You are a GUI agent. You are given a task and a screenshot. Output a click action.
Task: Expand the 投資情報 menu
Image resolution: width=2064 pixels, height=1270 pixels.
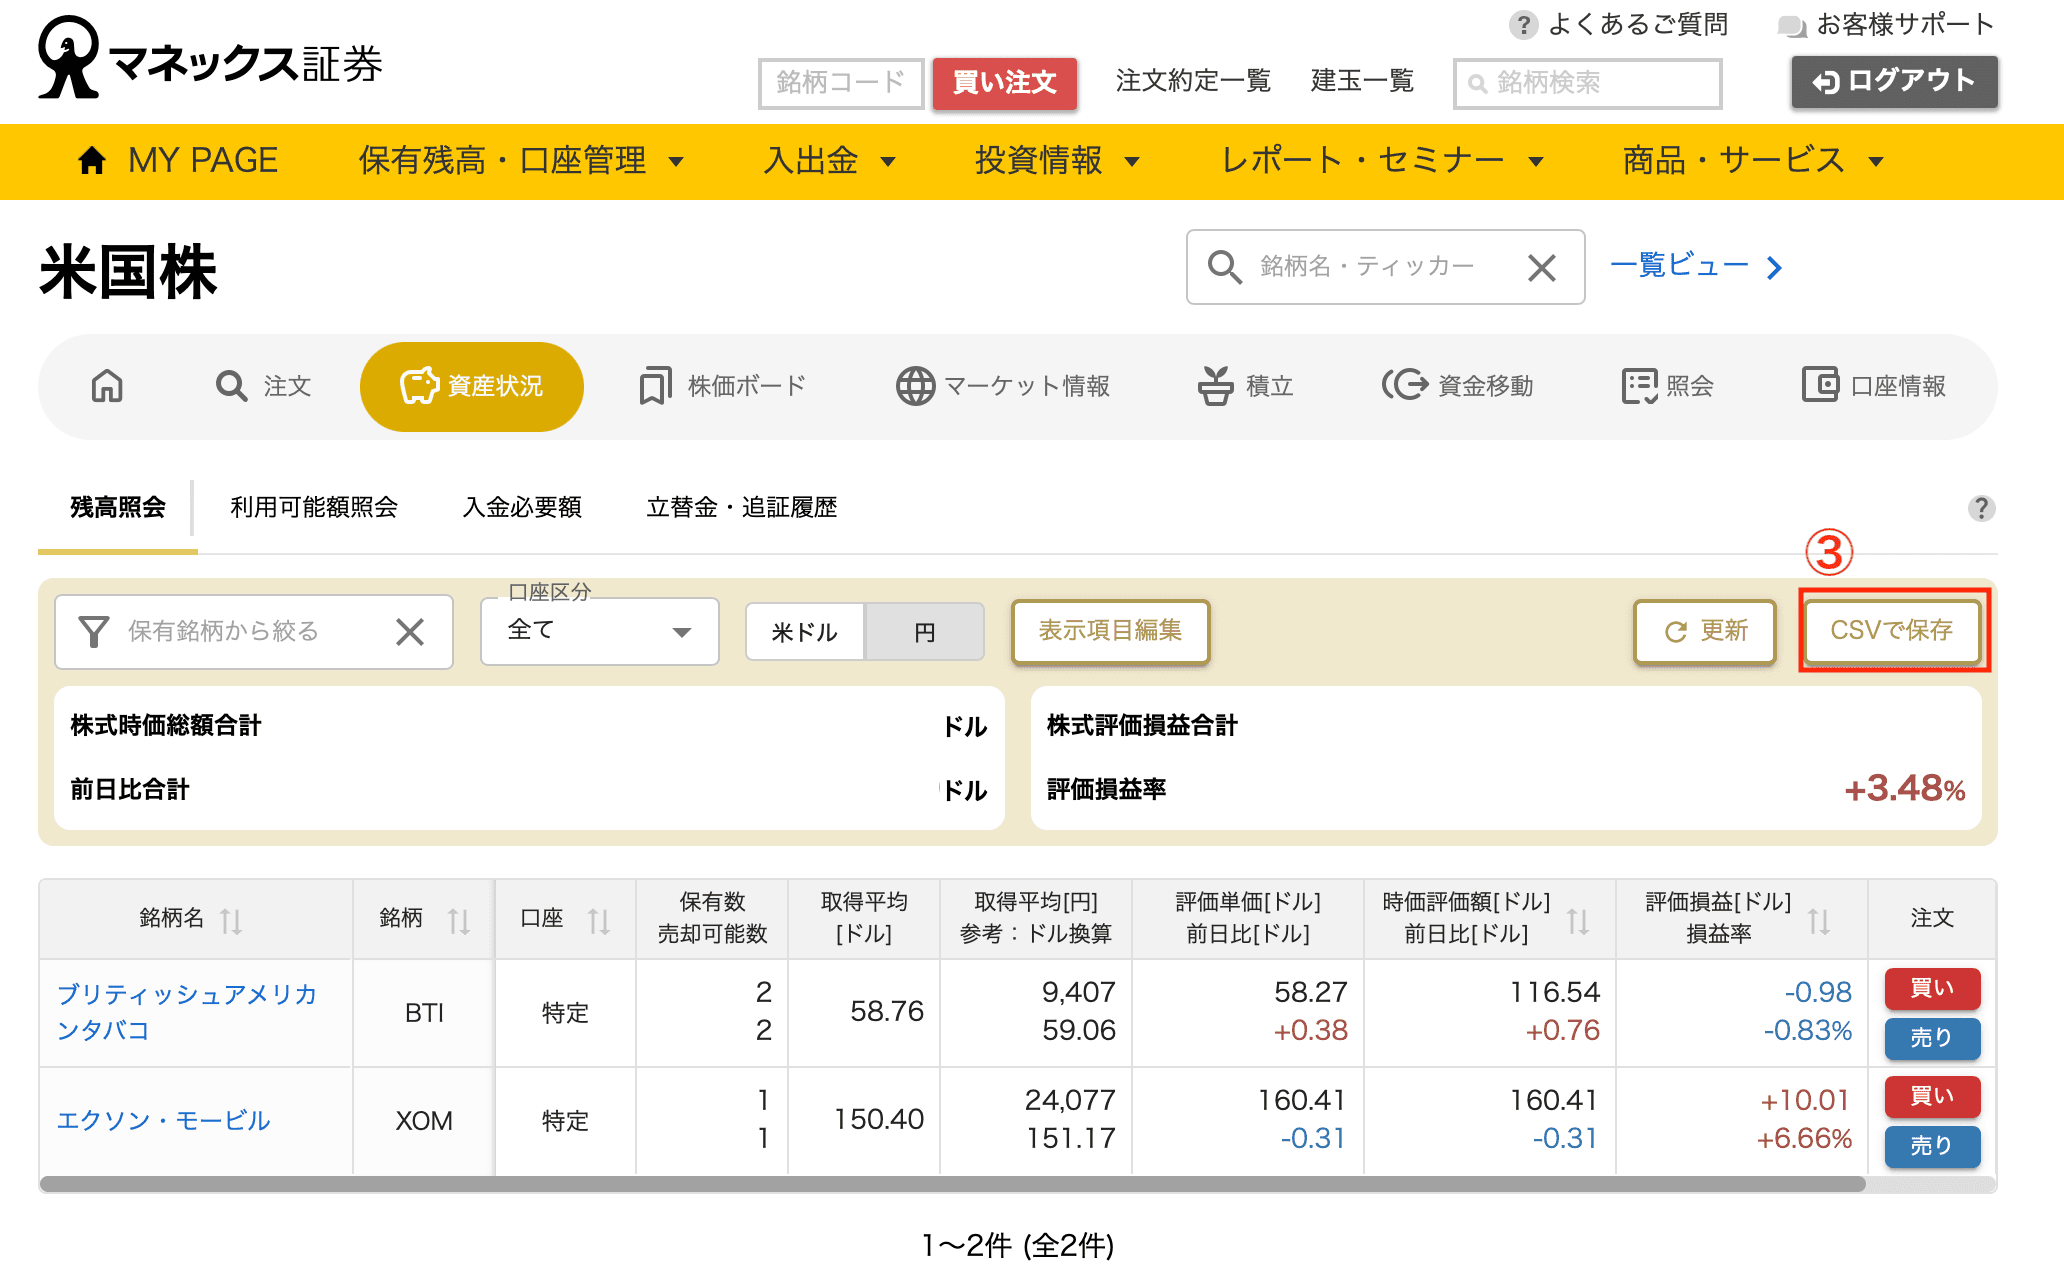1057,160
